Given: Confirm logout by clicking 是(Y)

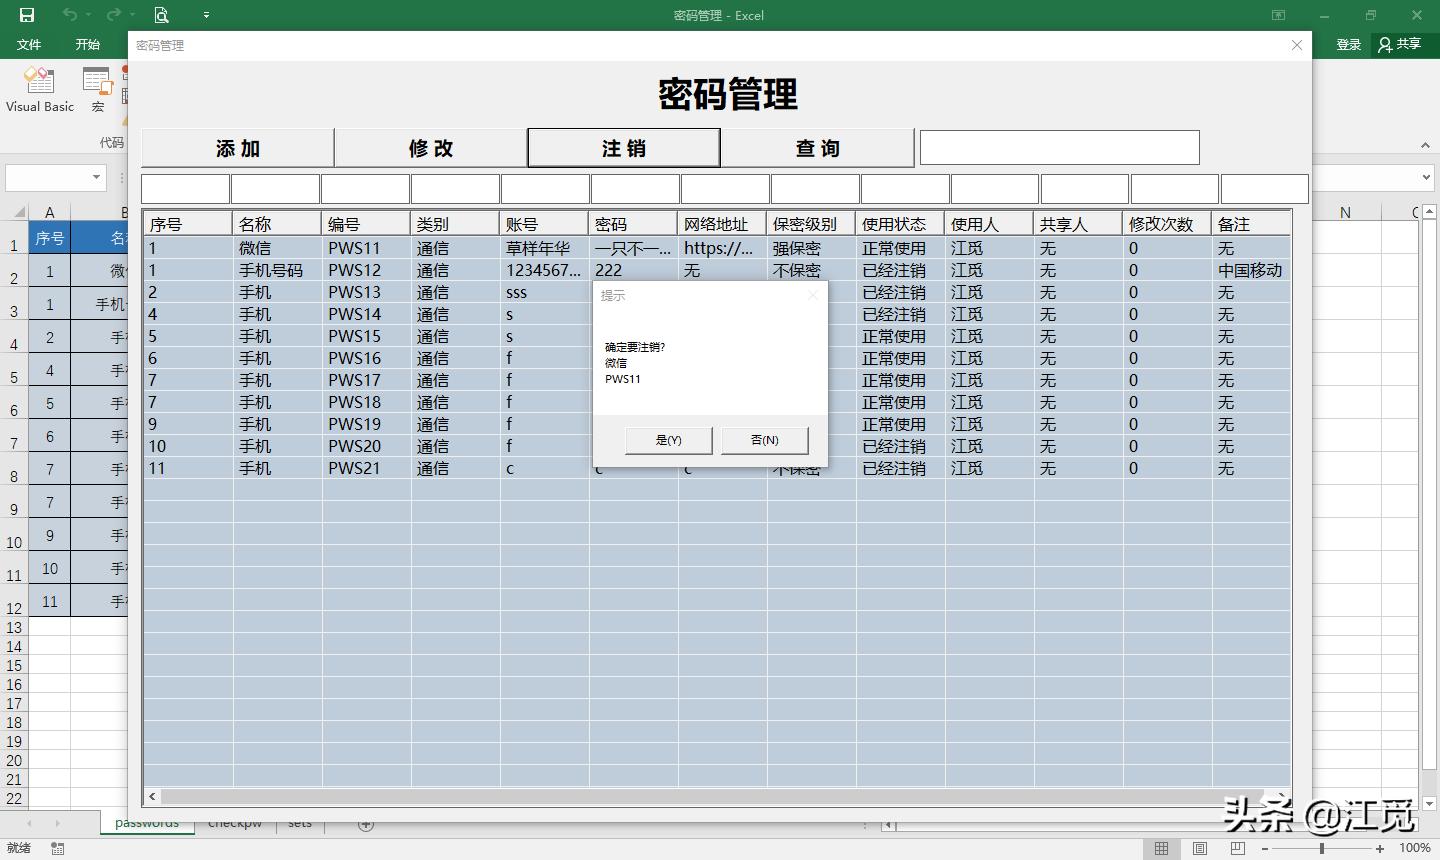Looking at the screenshot, I should pyautogui.click(x=668, y=440).
